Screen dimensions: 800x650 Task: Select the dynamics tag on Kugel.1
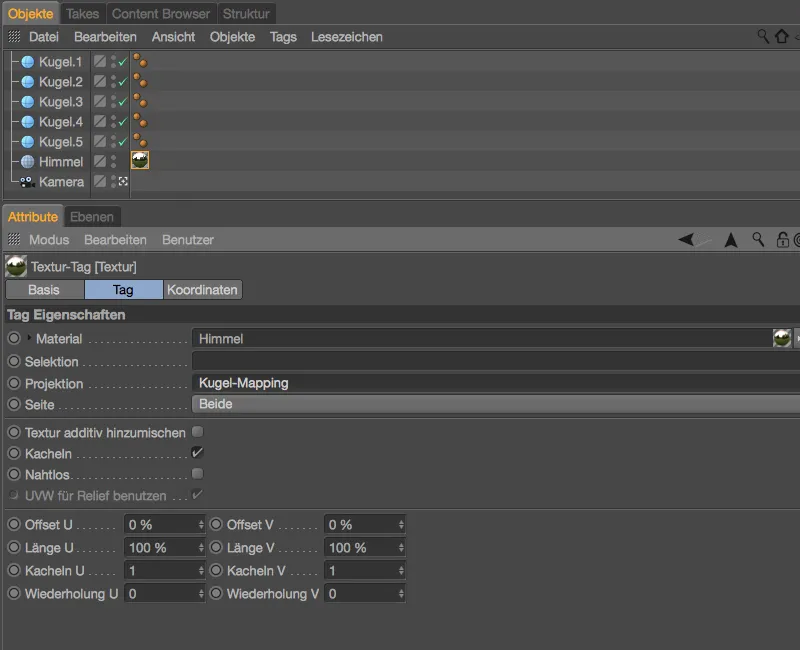click(x=140, y=61)
